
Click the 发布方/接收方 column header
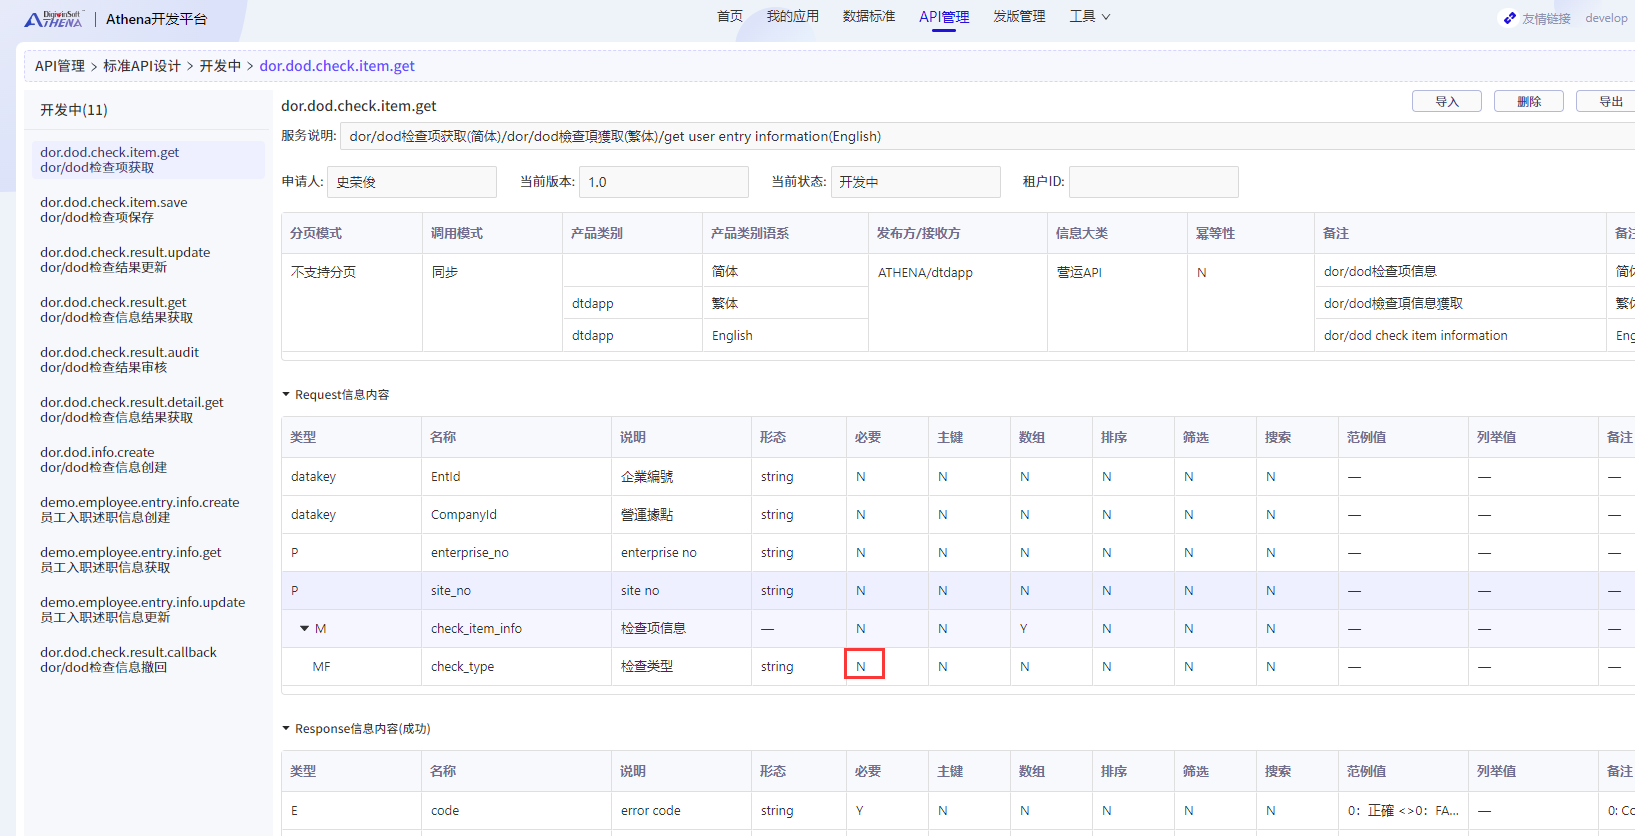(958, 233)
